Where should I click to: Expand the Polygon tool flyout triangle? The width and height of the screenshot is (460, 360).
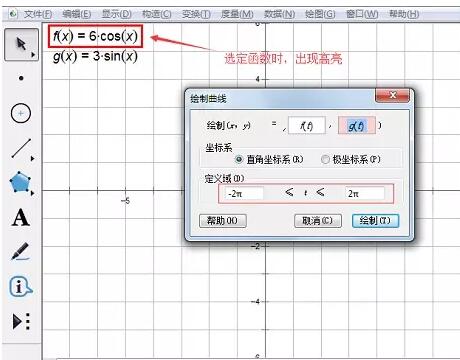coord(32,193)
